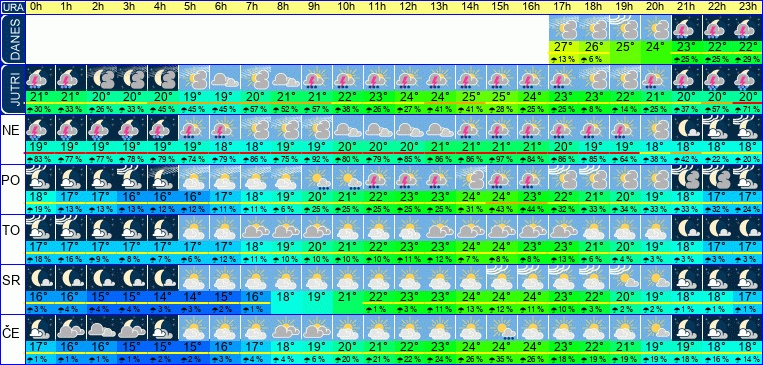
Task: Select the DANES 22h night thunderstorm icon
Action: click(717, 28)
